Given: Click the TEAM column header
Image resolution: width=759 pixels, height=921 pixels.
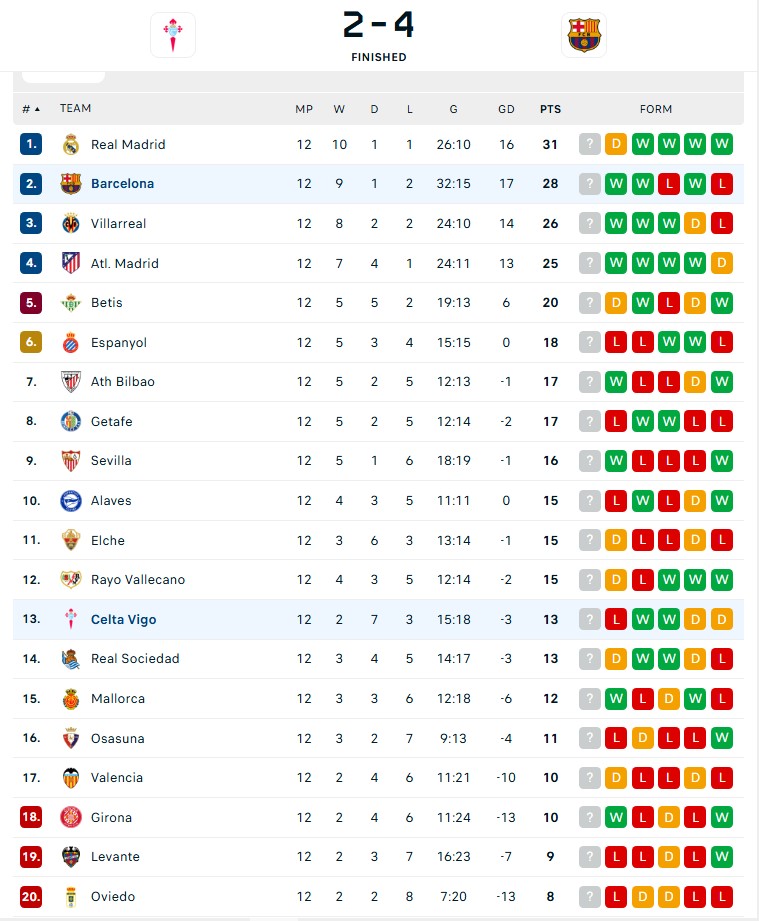Looking at the screenshot, I should pyautogui.click(x=75, y=109).
